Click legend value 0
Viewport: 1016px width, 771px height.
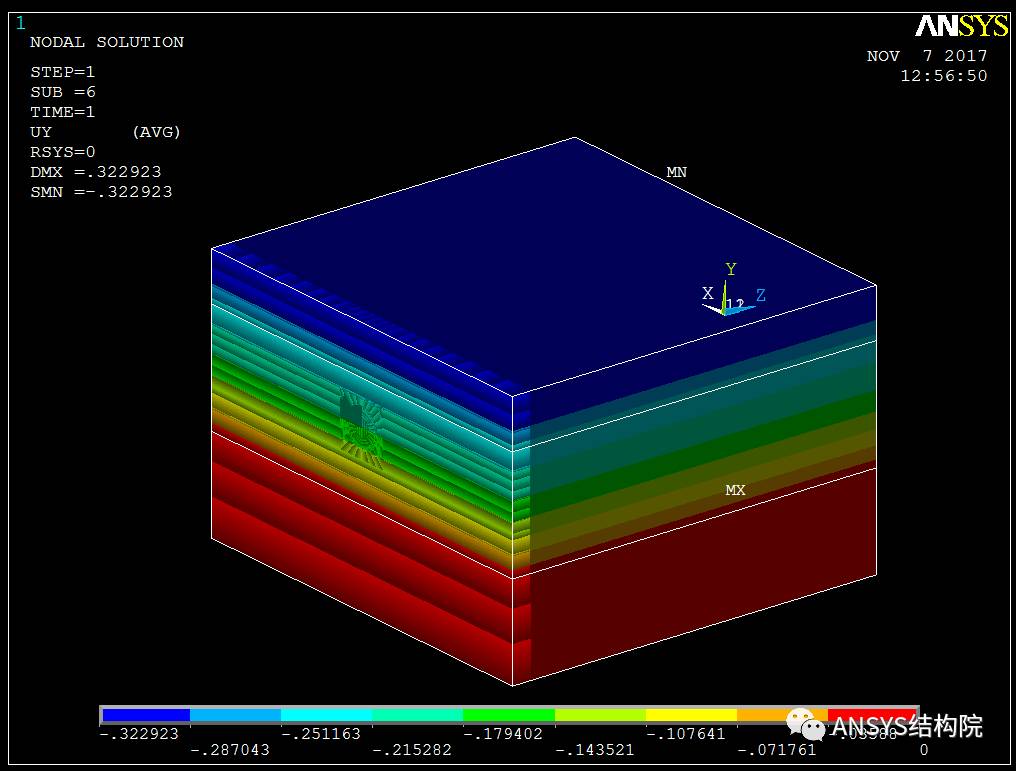[x=924, y=750]
